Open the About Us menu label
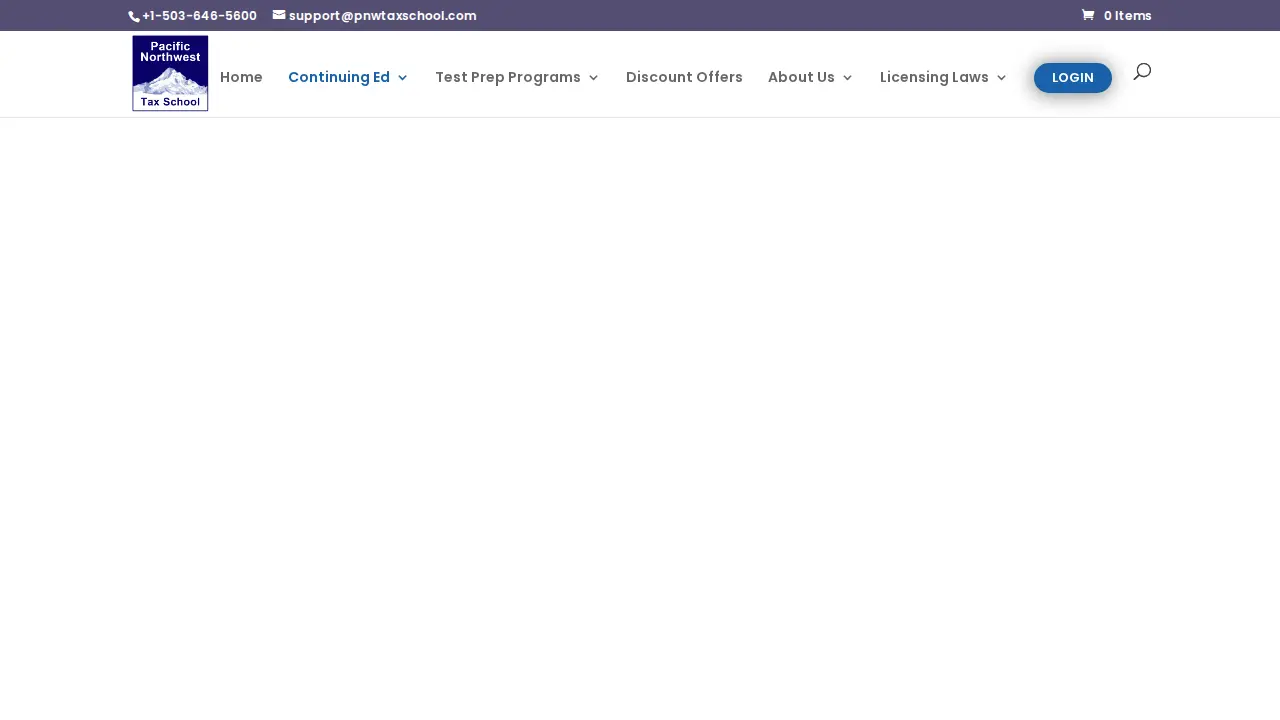 (x=801, y=77)
